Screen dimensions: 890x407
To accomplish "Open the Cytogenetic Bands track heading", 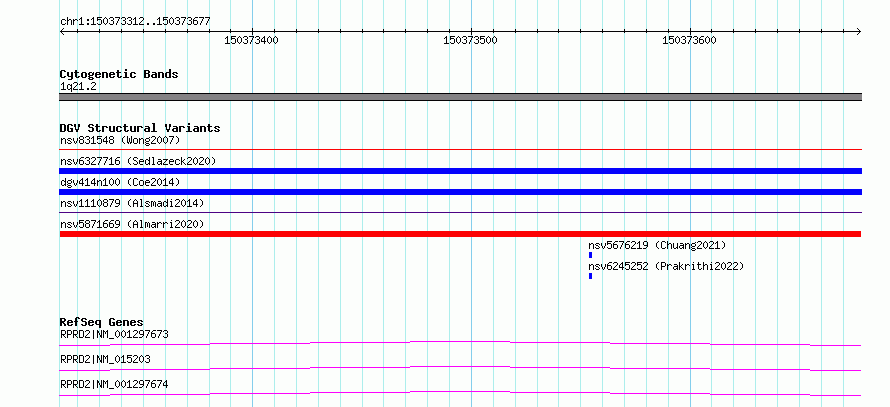I will click(119, 74).
